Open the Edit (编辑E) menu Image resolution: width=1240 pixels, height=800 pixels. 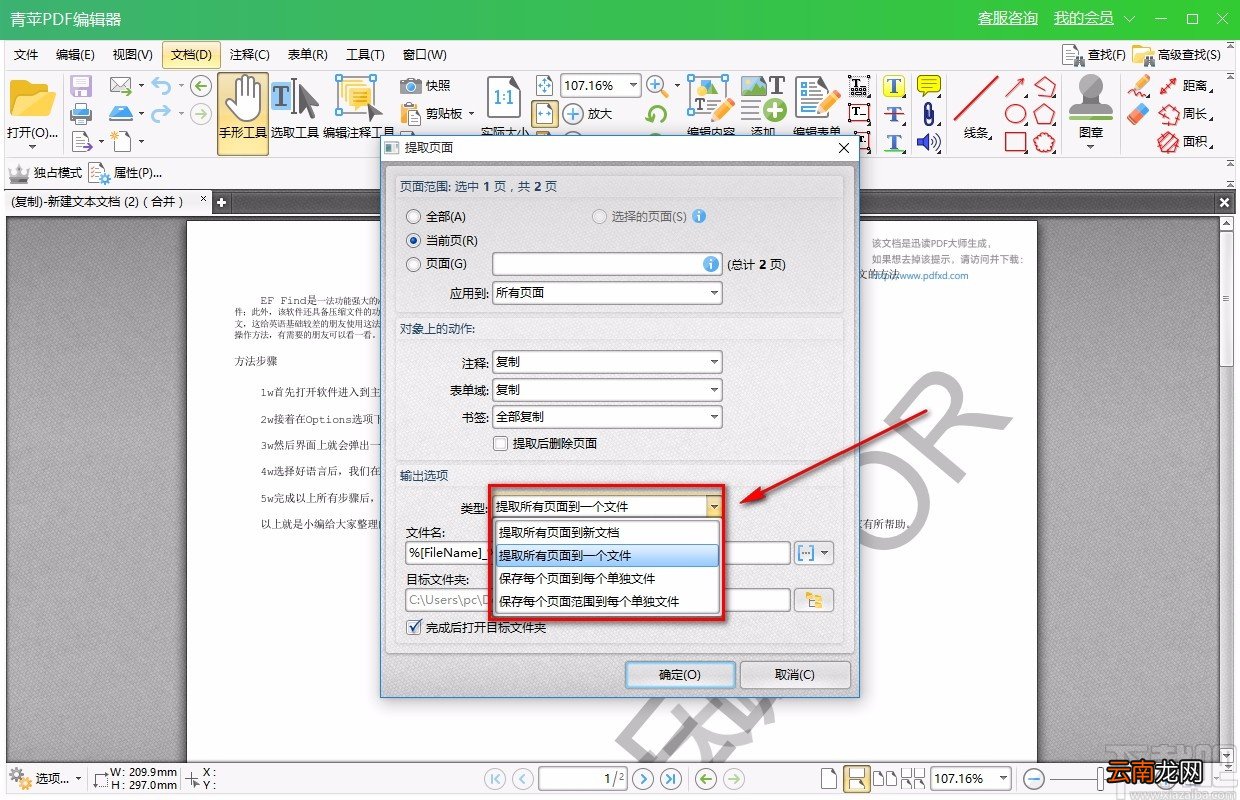(x=75, y=55)
